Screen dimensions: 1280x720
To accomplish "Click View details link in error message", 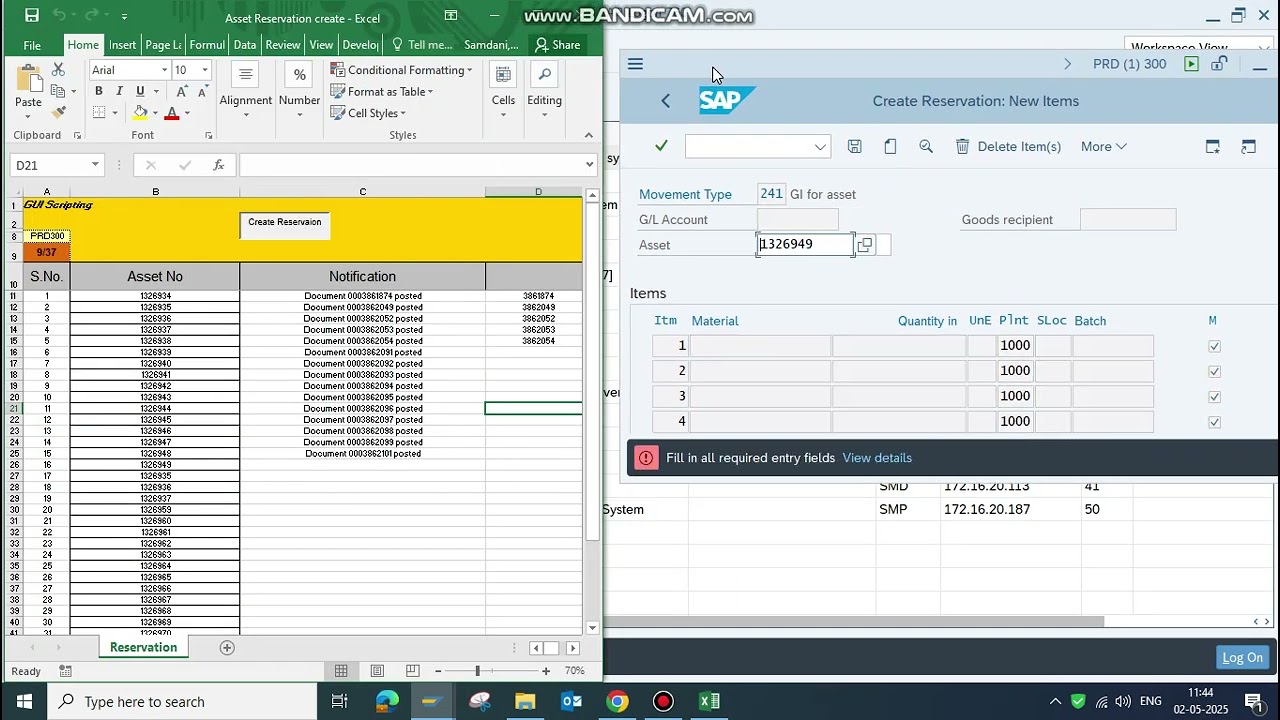I will (877, 458).
